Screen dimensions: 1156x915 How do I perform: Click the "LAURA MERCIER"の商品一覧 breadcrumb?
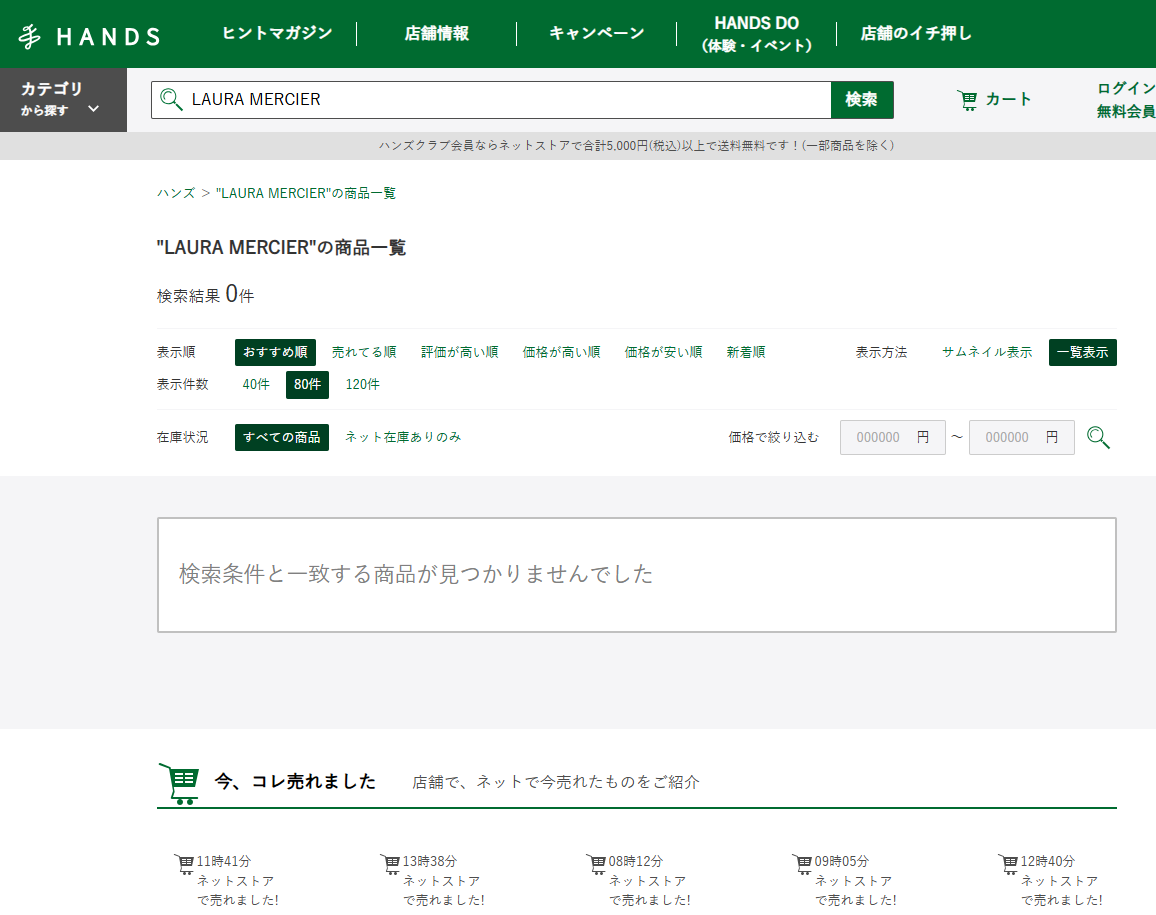[305, 193]
